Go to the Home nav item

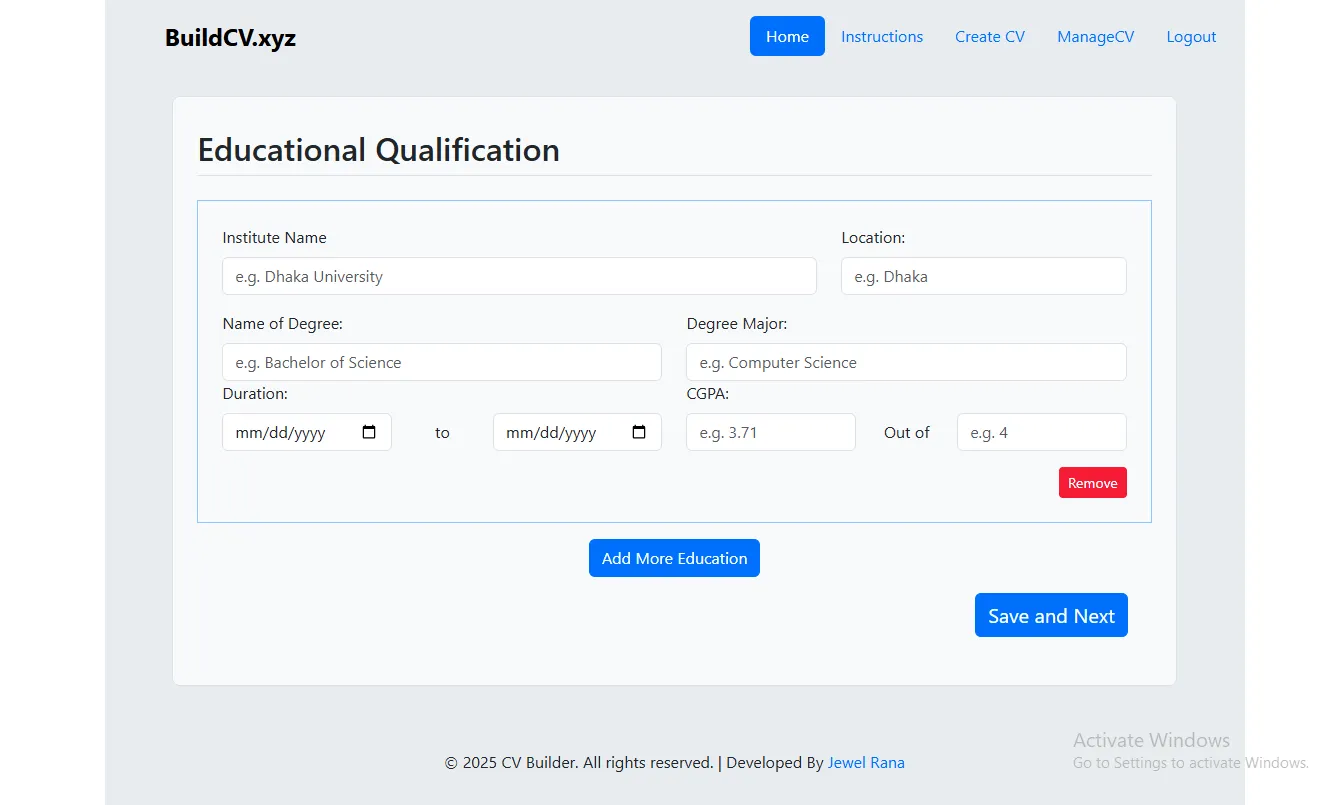(x=787, y=36)
